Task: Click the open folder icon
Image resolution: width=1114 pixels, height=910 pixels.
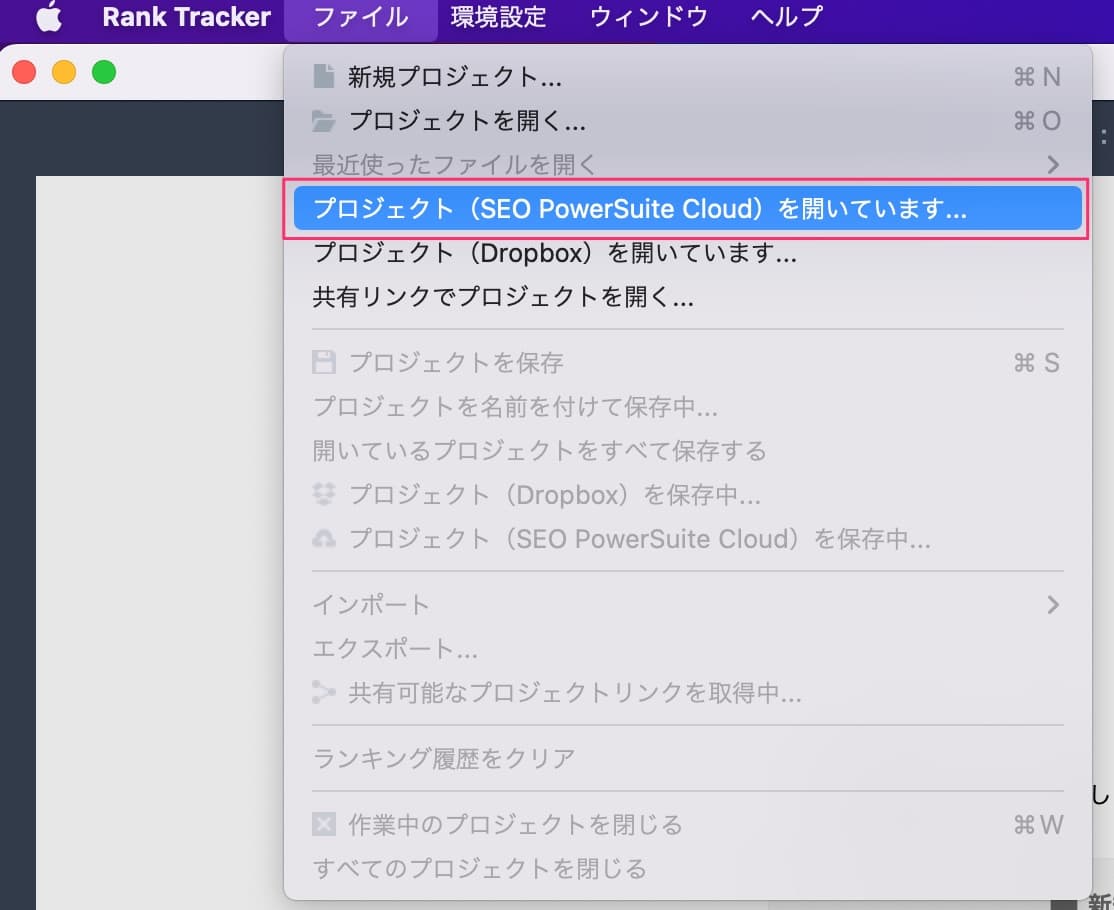Action: tap(324, 121)
